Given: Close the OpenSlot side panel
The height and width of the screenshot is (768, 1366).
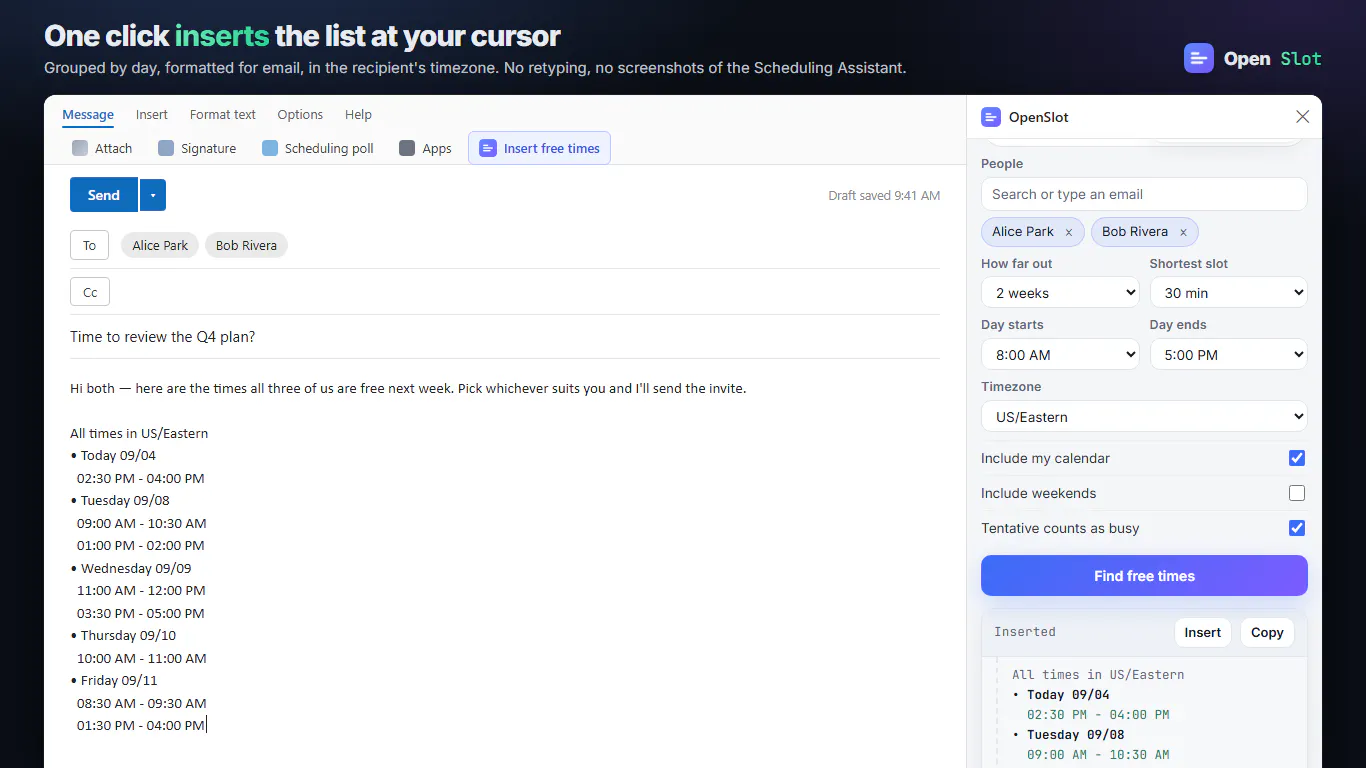Looking at the screenshot, I should tap(1302, 117).
